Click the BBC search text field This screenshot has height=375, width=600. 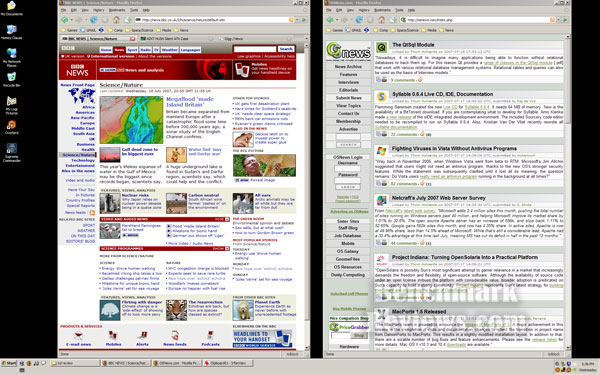pyautogui.click(x=255, y=49)
